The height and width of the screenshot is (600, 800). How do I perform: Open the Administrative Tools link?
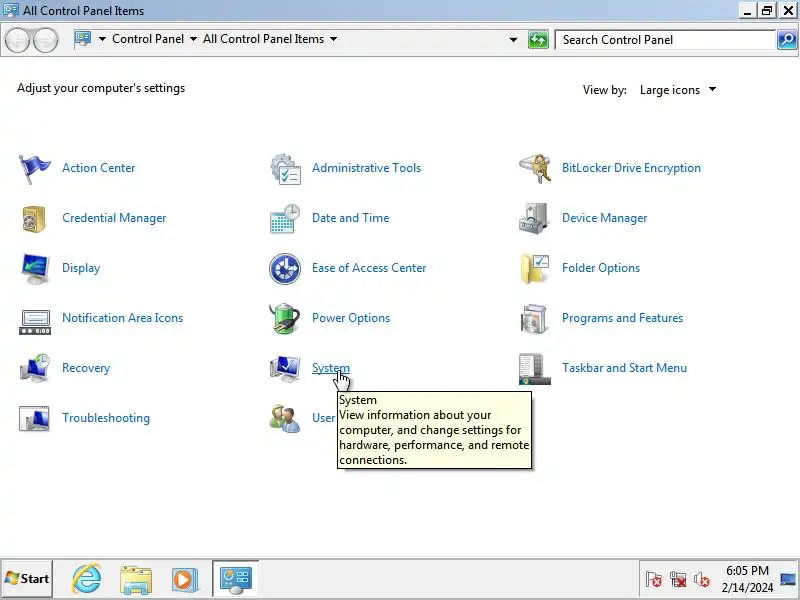(x=366, y=168)
